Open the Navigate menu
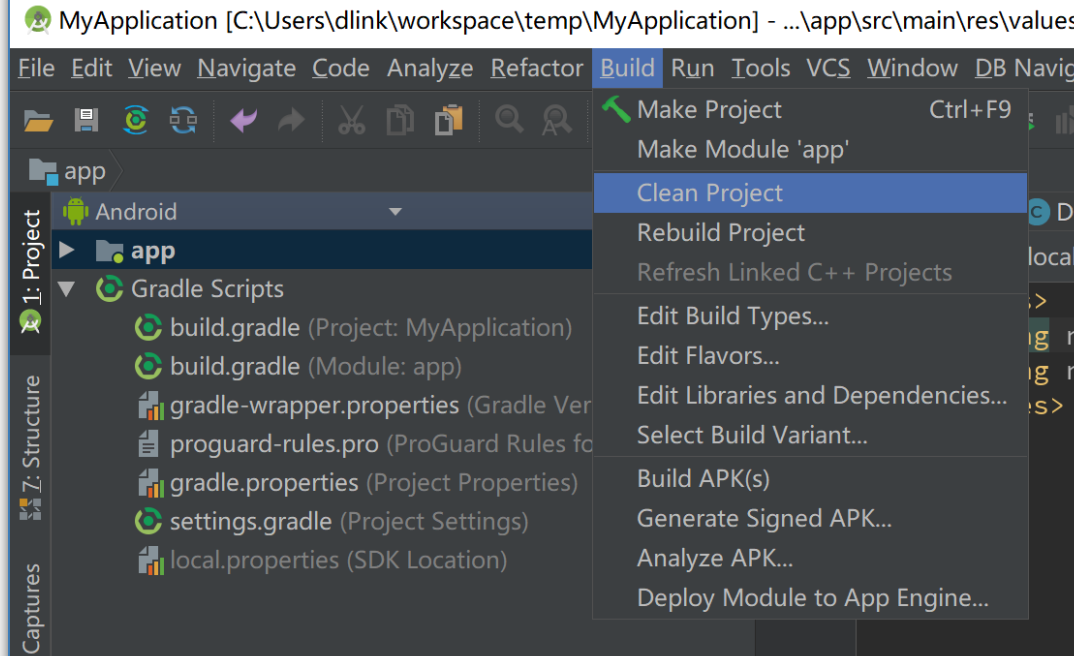This screenshot has width=1074, height=656. (x=247, y=68)
